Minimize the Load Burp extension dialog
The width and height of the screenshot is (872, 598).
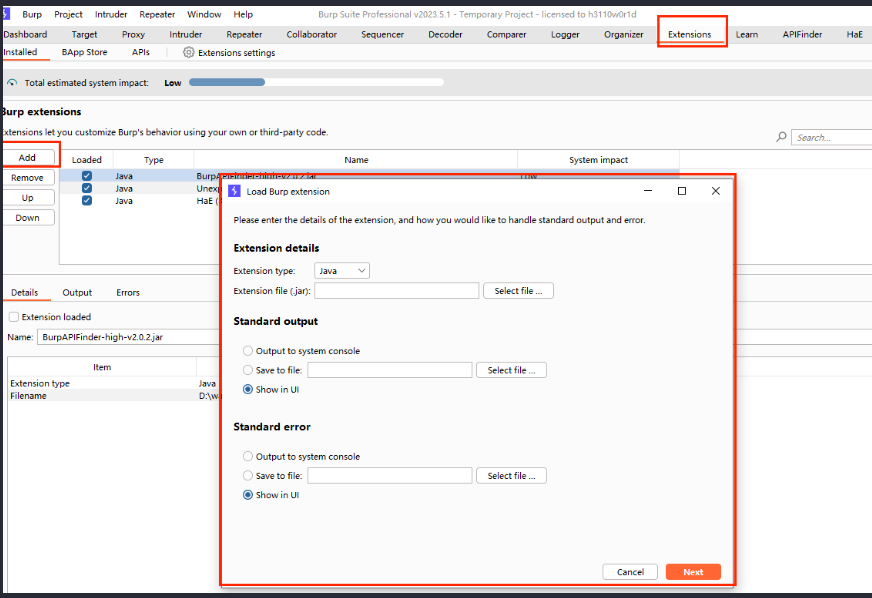click(x=648, y=191)
